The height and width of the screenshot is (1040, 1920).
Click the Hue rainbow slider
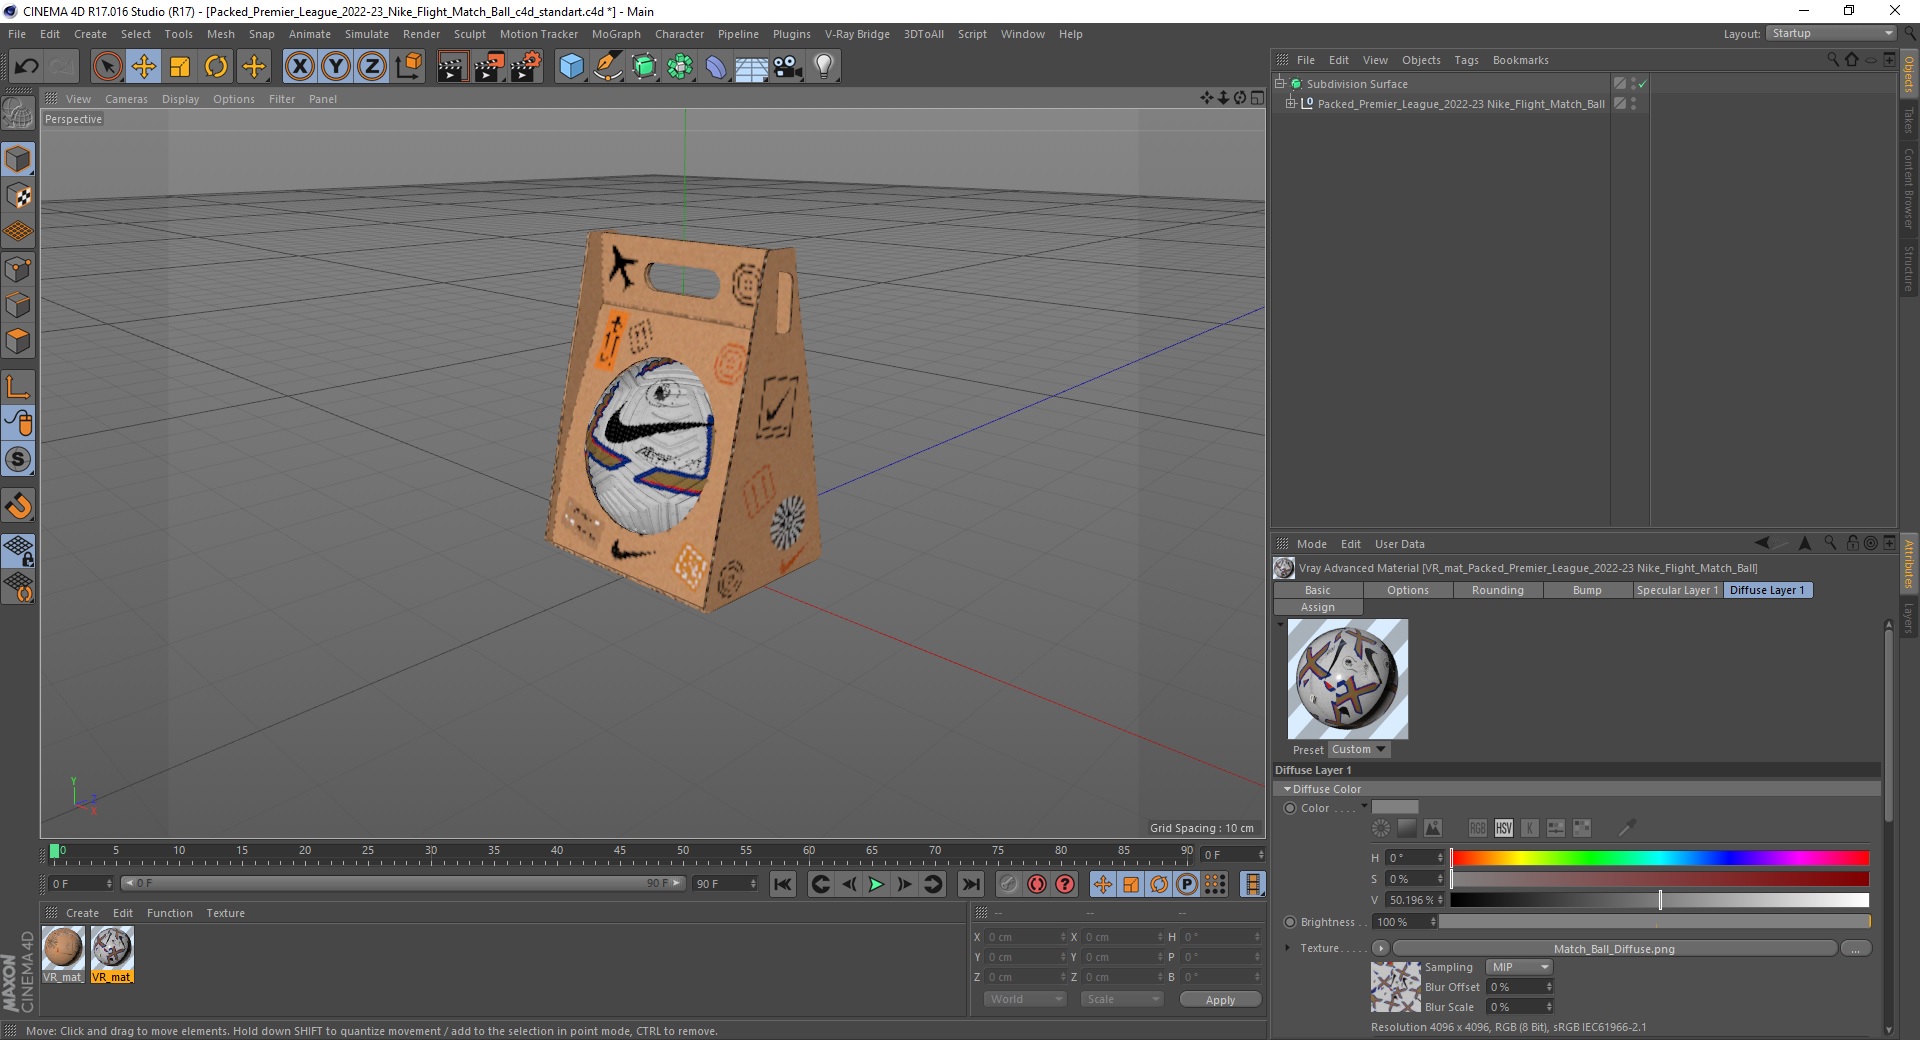tap(1660, 858)
